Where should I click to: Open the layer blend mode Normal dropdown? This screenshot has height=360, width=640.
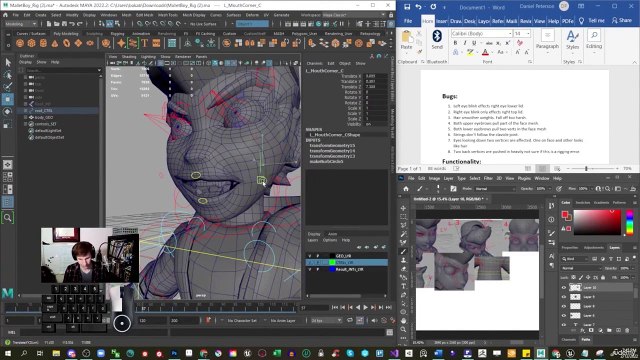pos(581,268)
